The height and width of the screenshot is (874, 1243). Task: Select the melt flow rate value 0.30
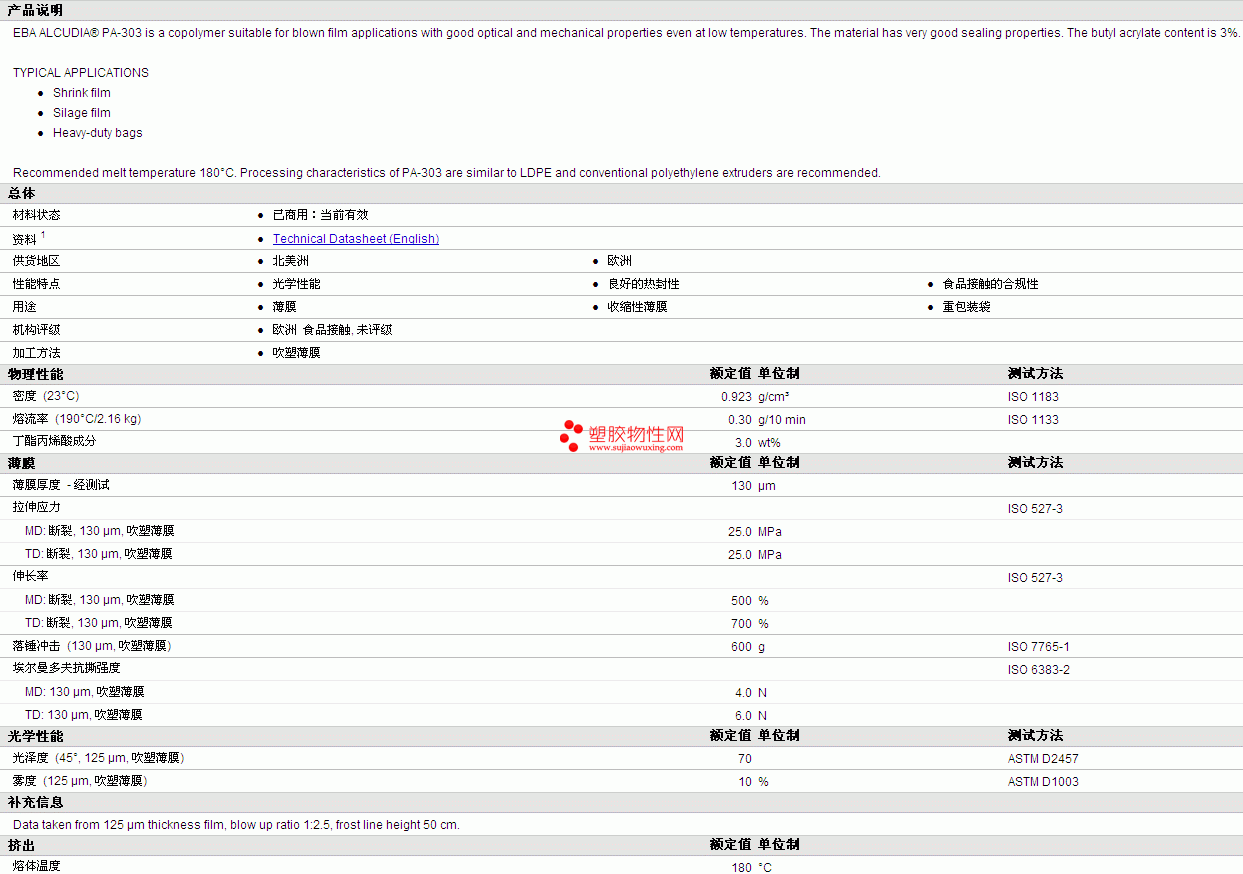point(740,420)
